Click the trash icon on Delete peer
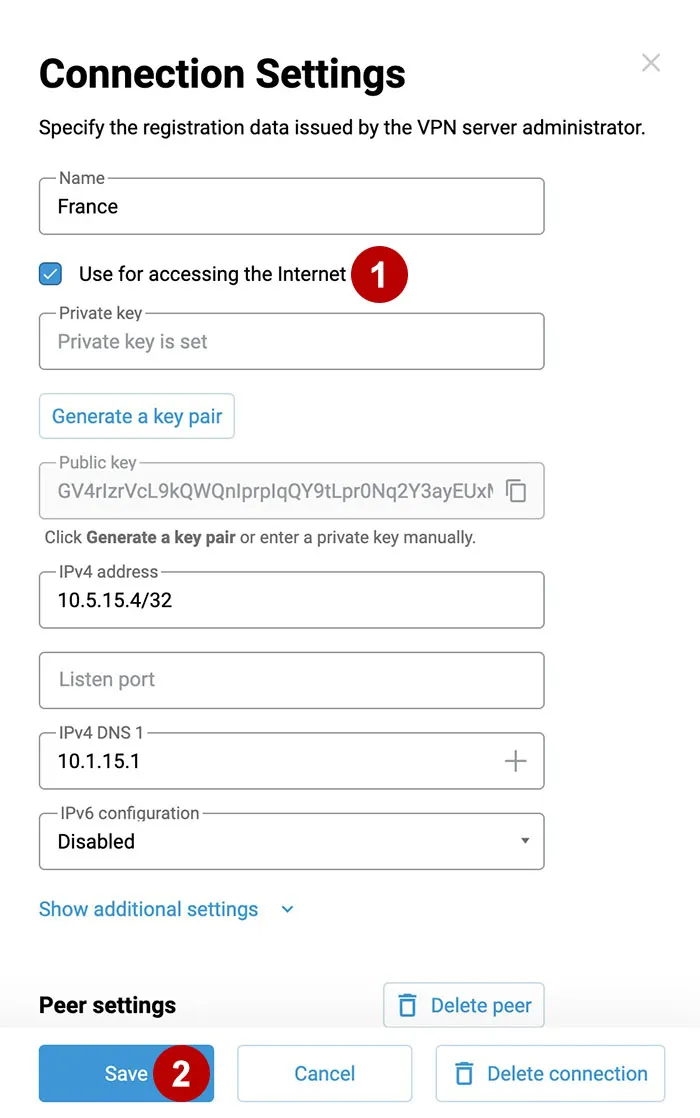Screen dimensions: 700x1118 [408, 1005]
